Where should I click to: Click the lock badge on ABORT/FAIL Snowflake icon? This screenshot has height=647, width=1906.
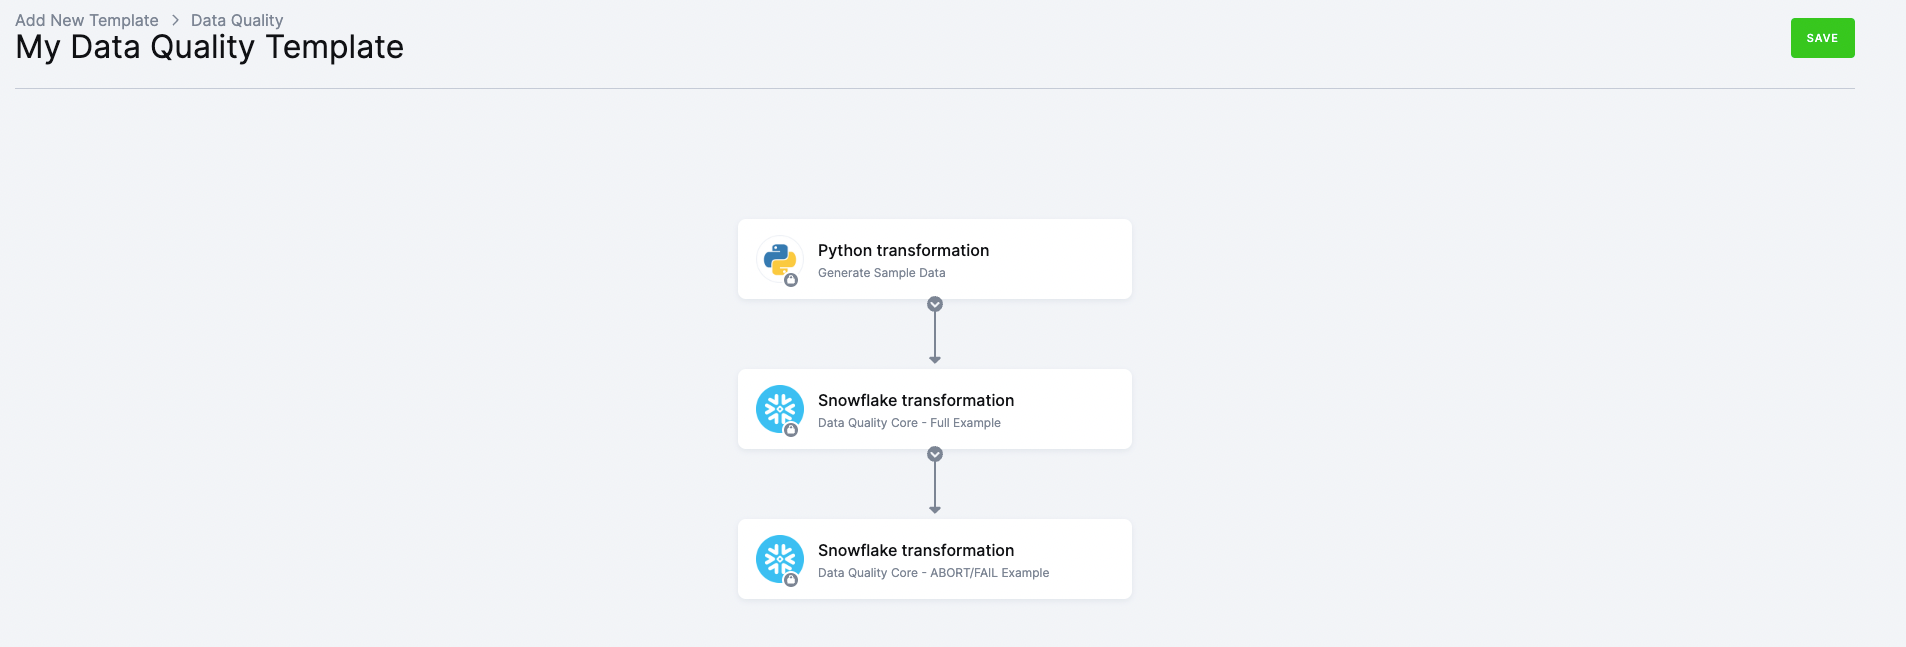coord(792,579)
